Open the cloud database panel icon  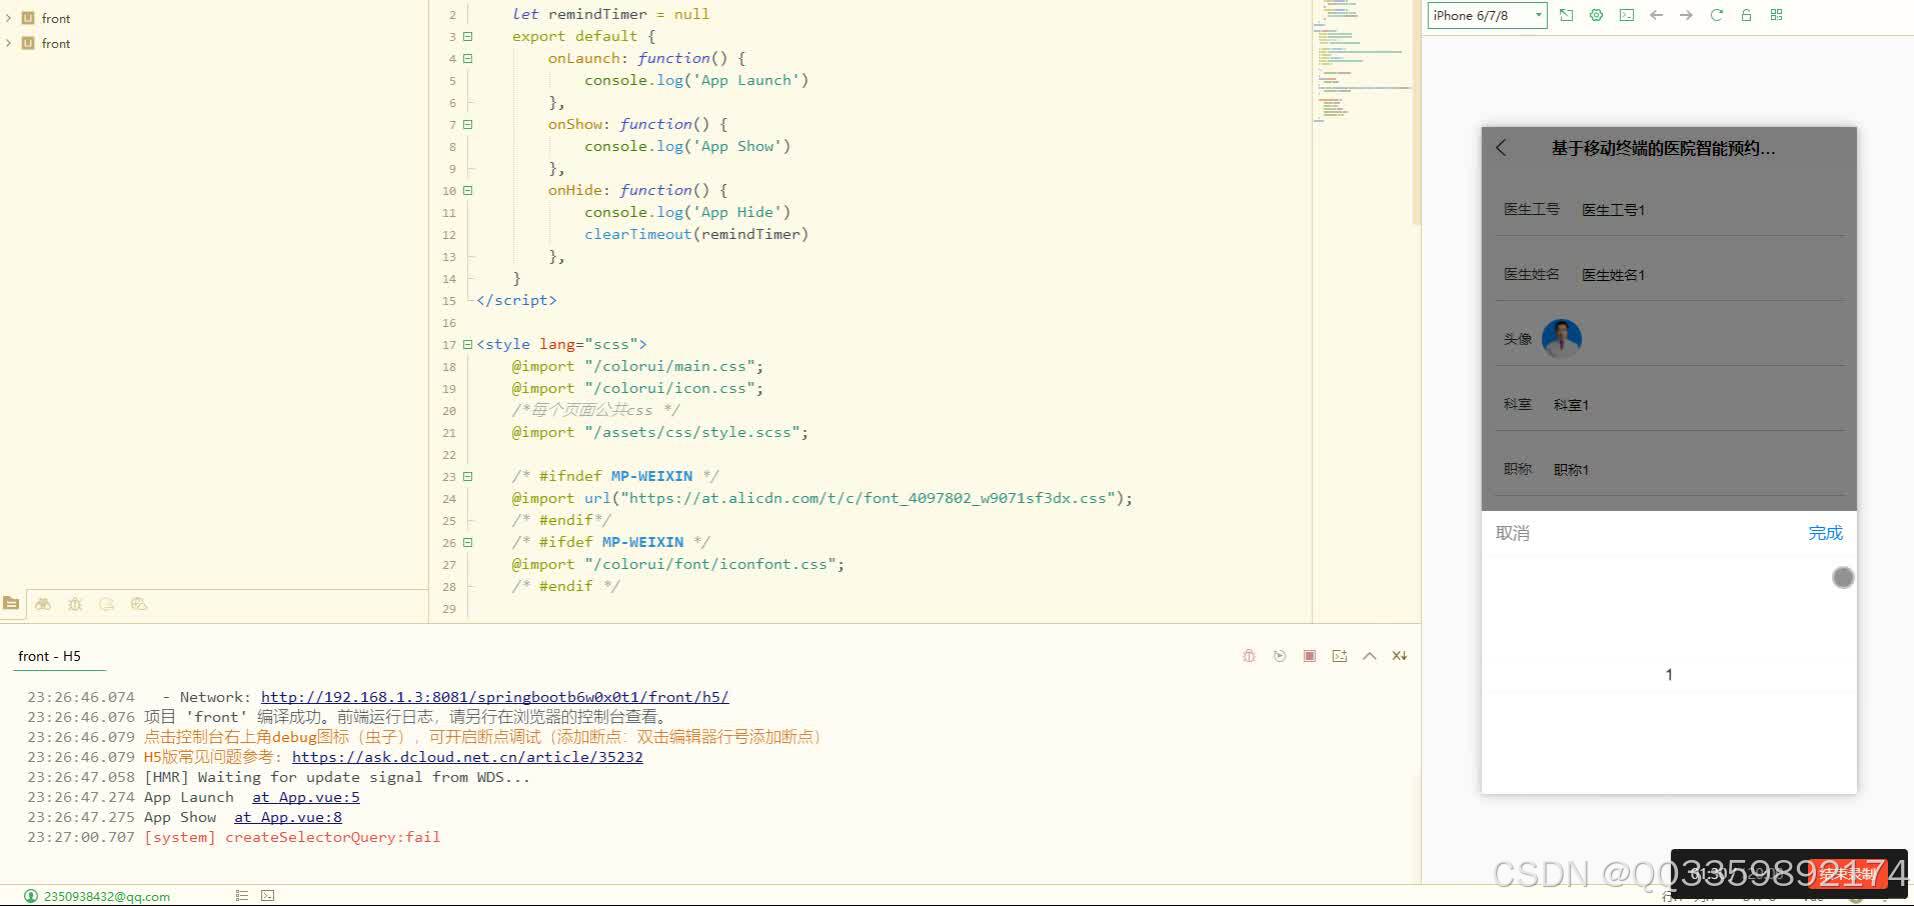click(139, 604)
